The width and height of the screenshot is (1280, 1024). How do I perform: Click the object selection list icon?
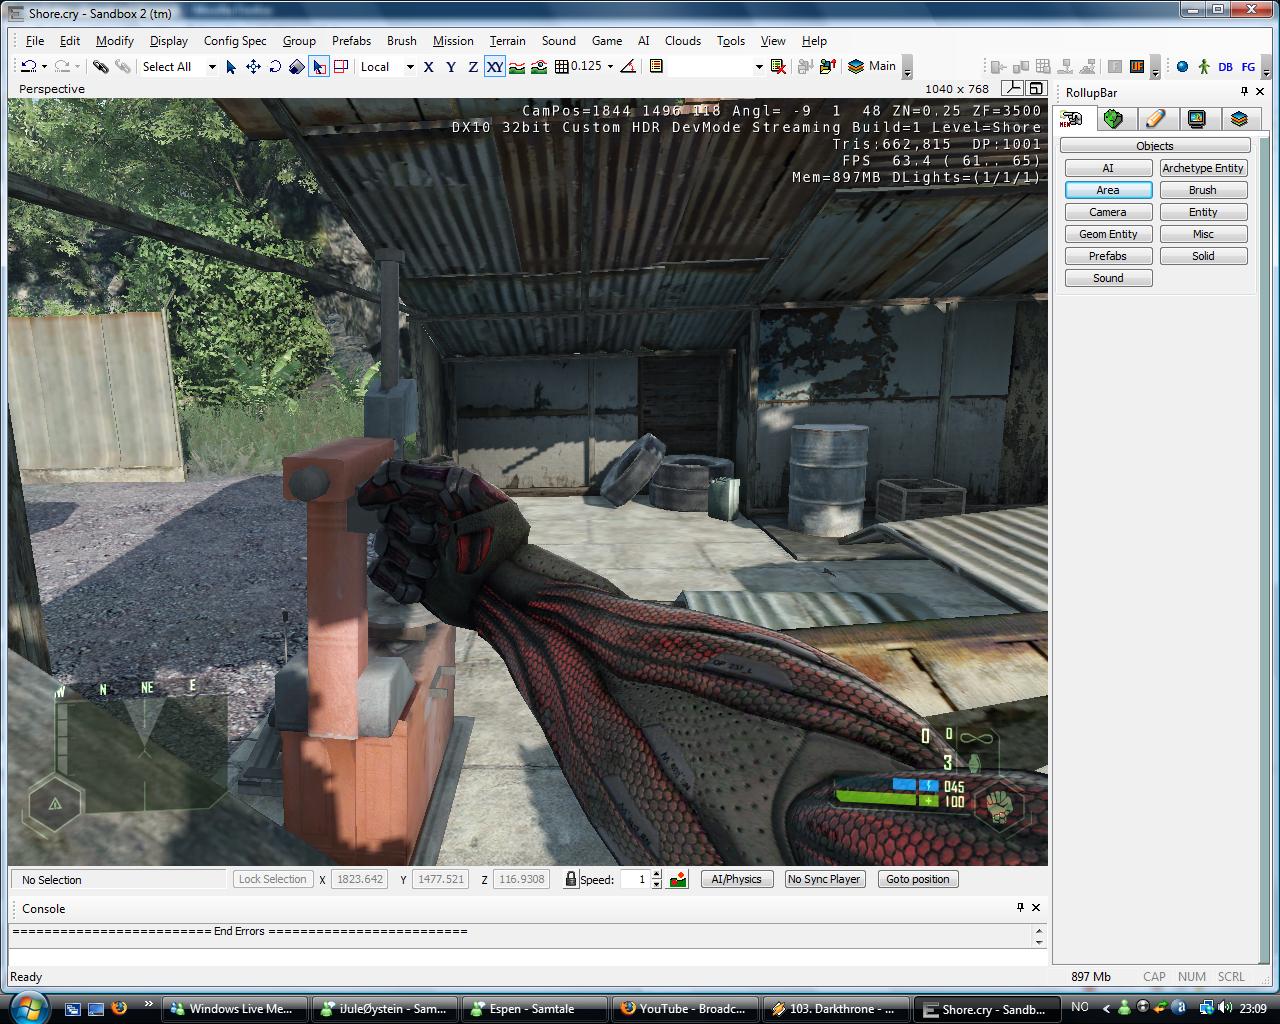click(656, 66)
